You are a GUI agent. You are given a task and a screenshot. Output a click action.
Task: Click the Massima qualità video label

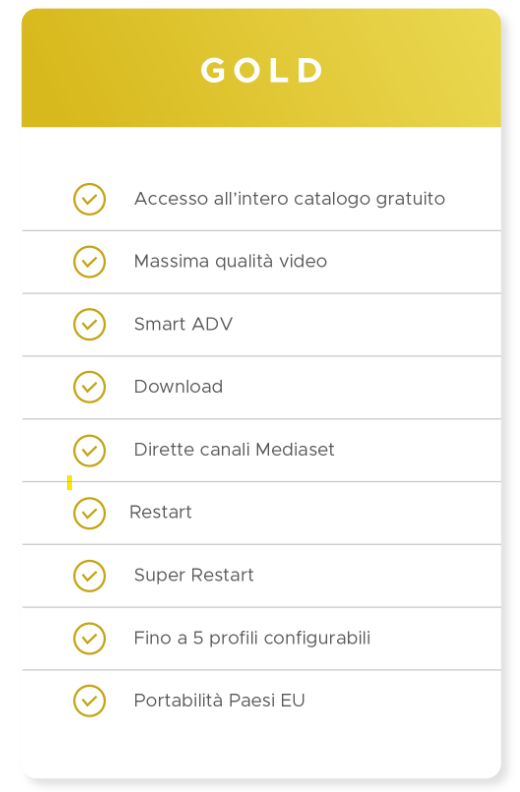coord(230,261)
